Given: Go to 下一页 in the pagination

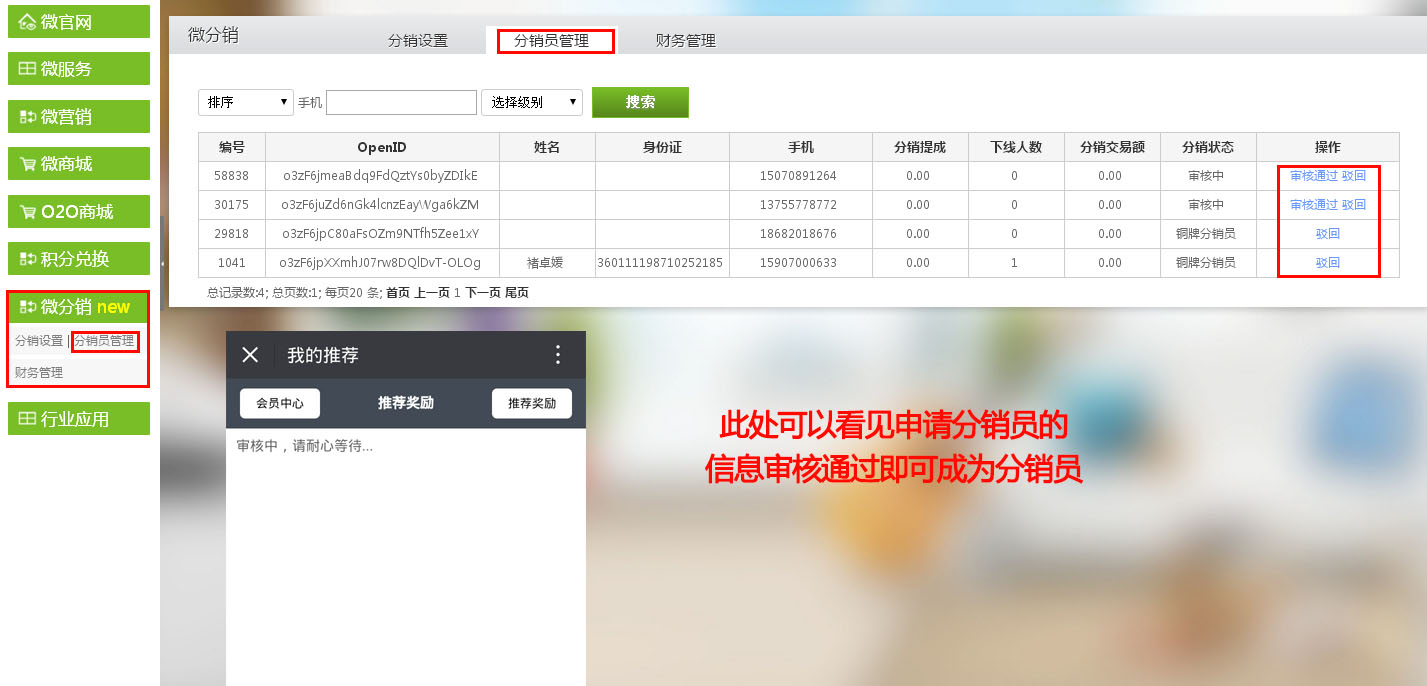Looking at the screenshot, I should click(x=482, y=293).
